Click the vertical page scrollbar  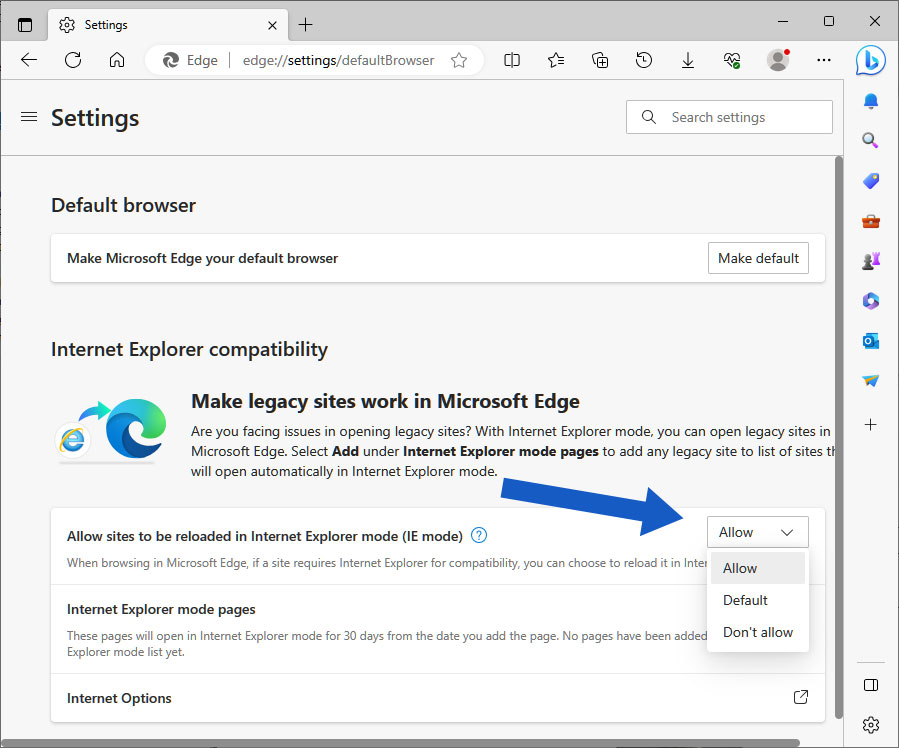point(839,437)
